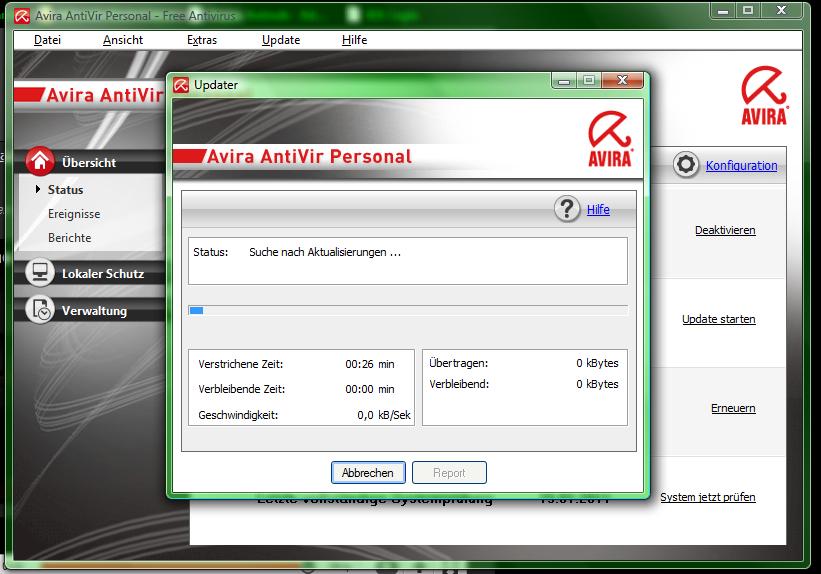This screenshot has width=821, height=574.
Task: Click the Verwaltung clock document icon
Action: pyautogui.click(x=40, y=310)
